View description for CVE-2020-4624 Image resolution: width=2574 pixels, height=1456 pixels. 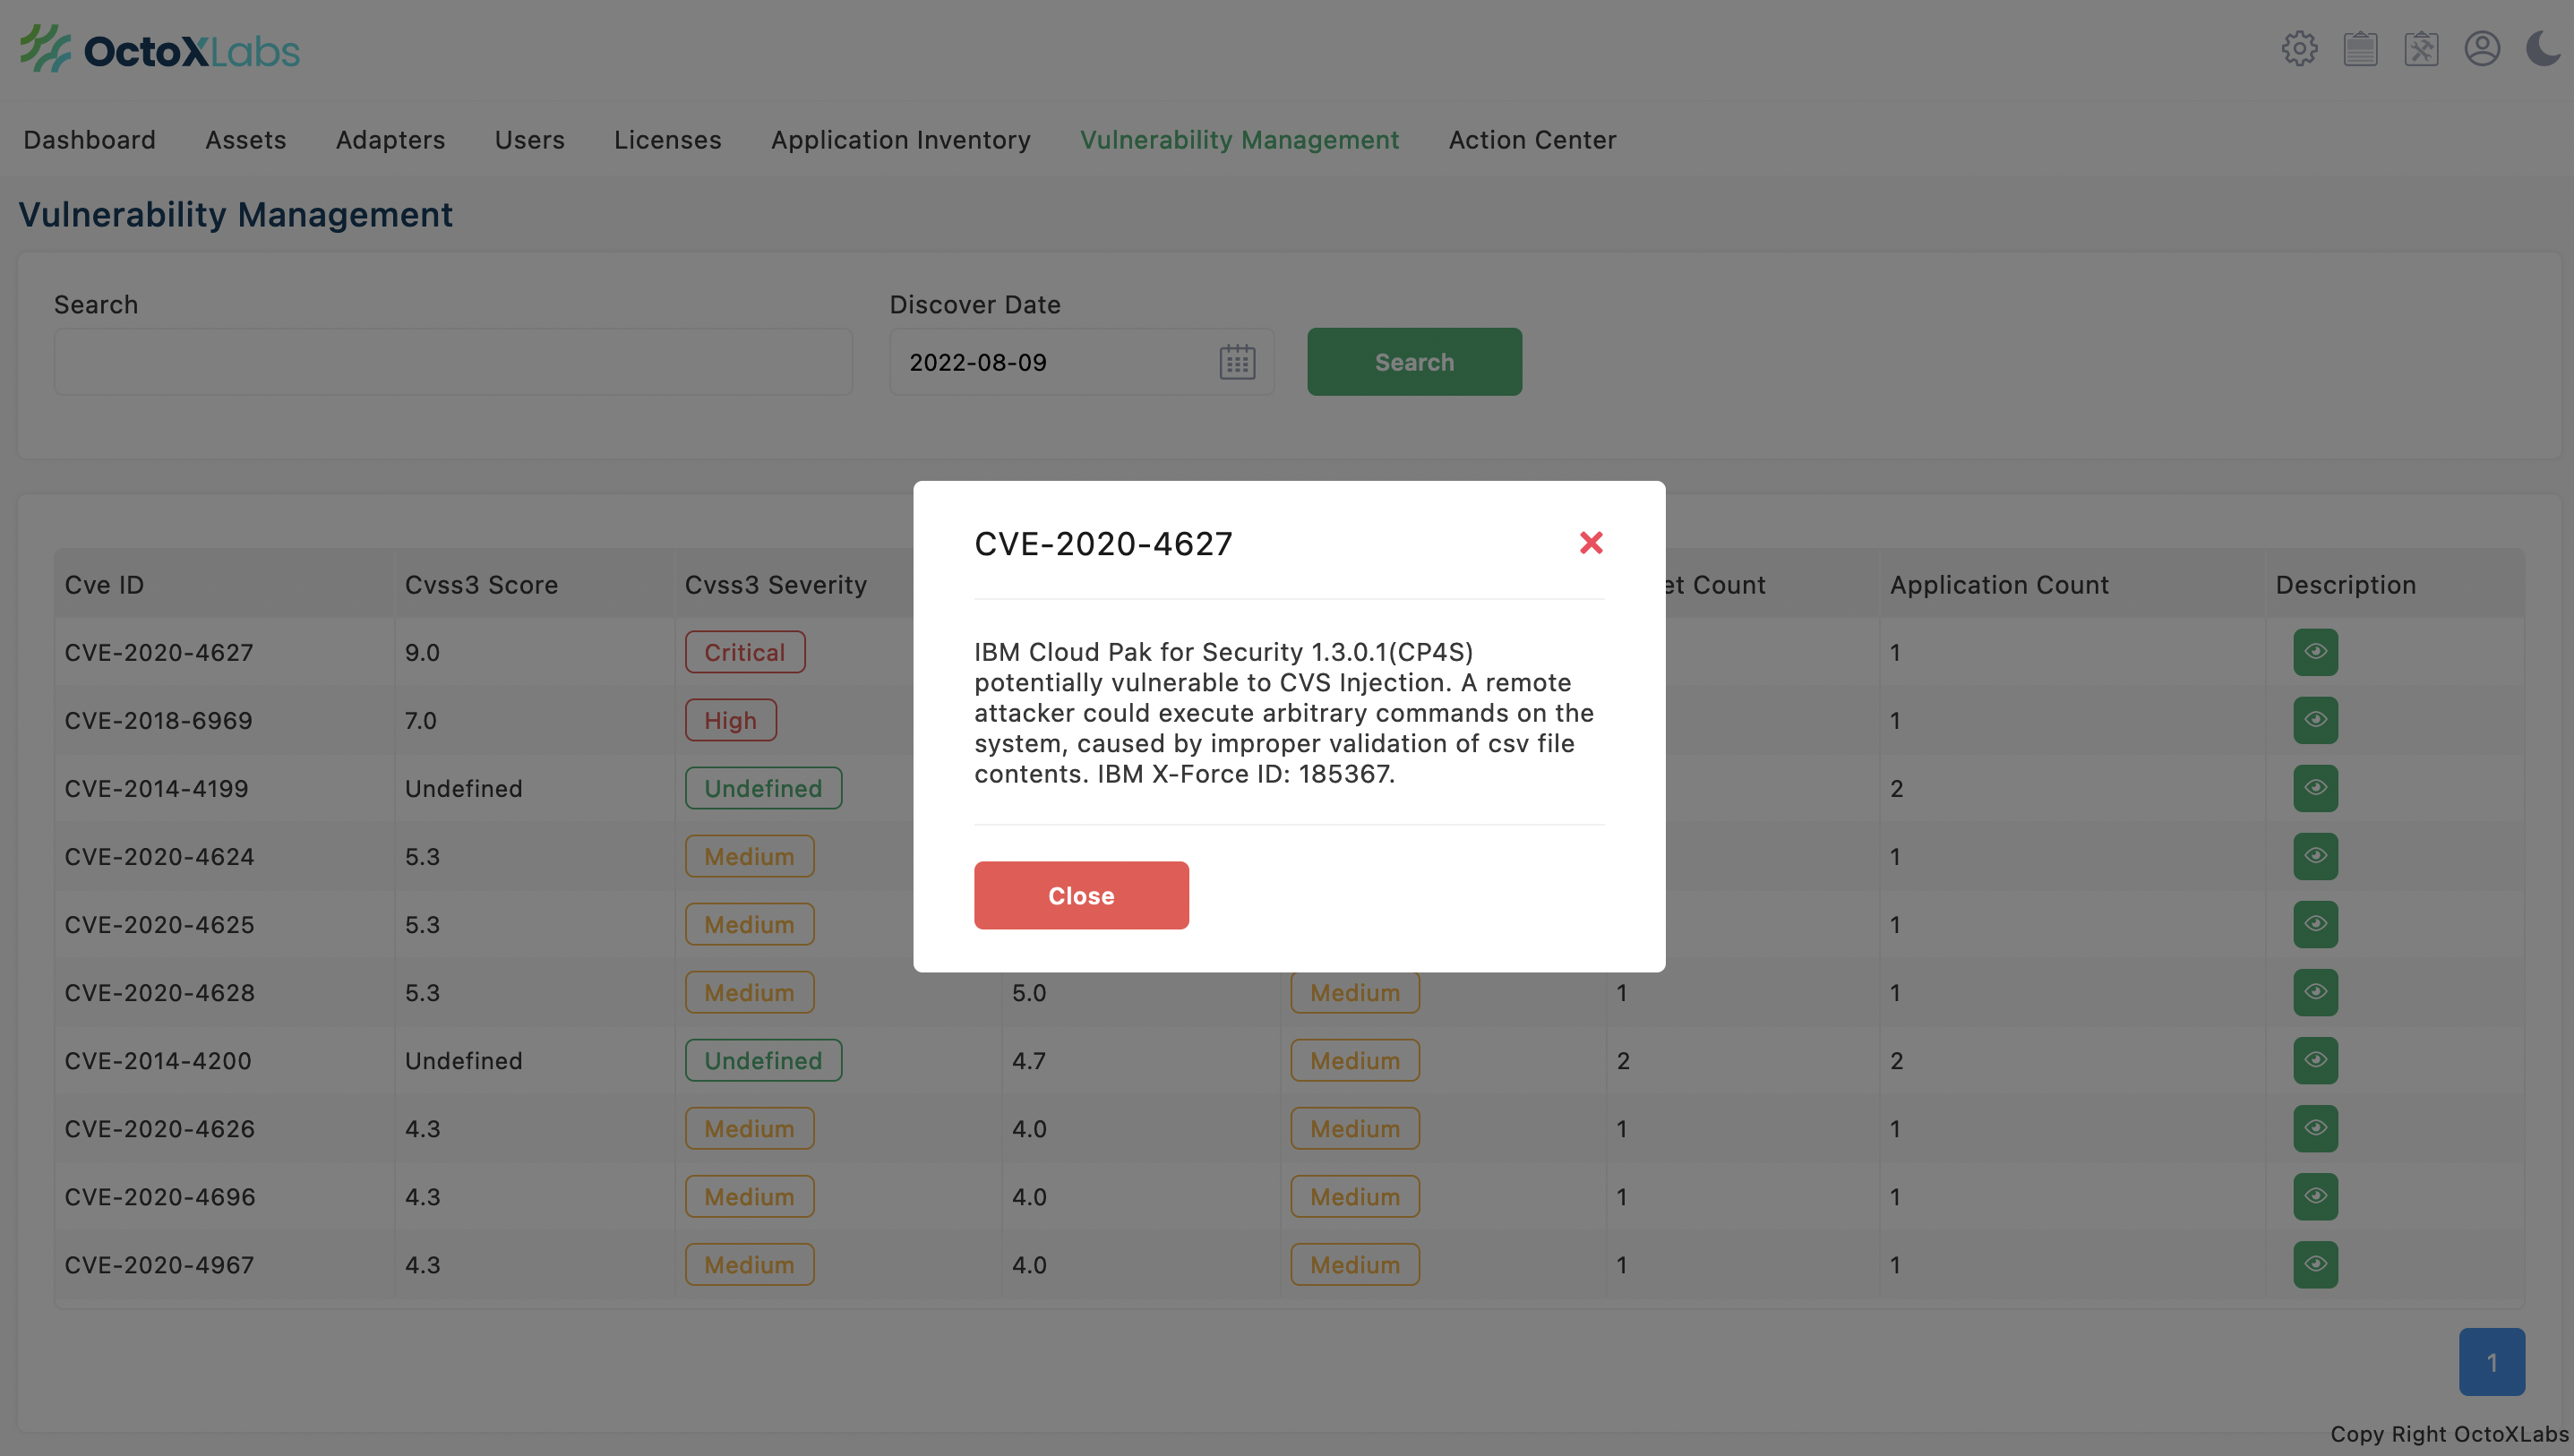(2315, 856)
